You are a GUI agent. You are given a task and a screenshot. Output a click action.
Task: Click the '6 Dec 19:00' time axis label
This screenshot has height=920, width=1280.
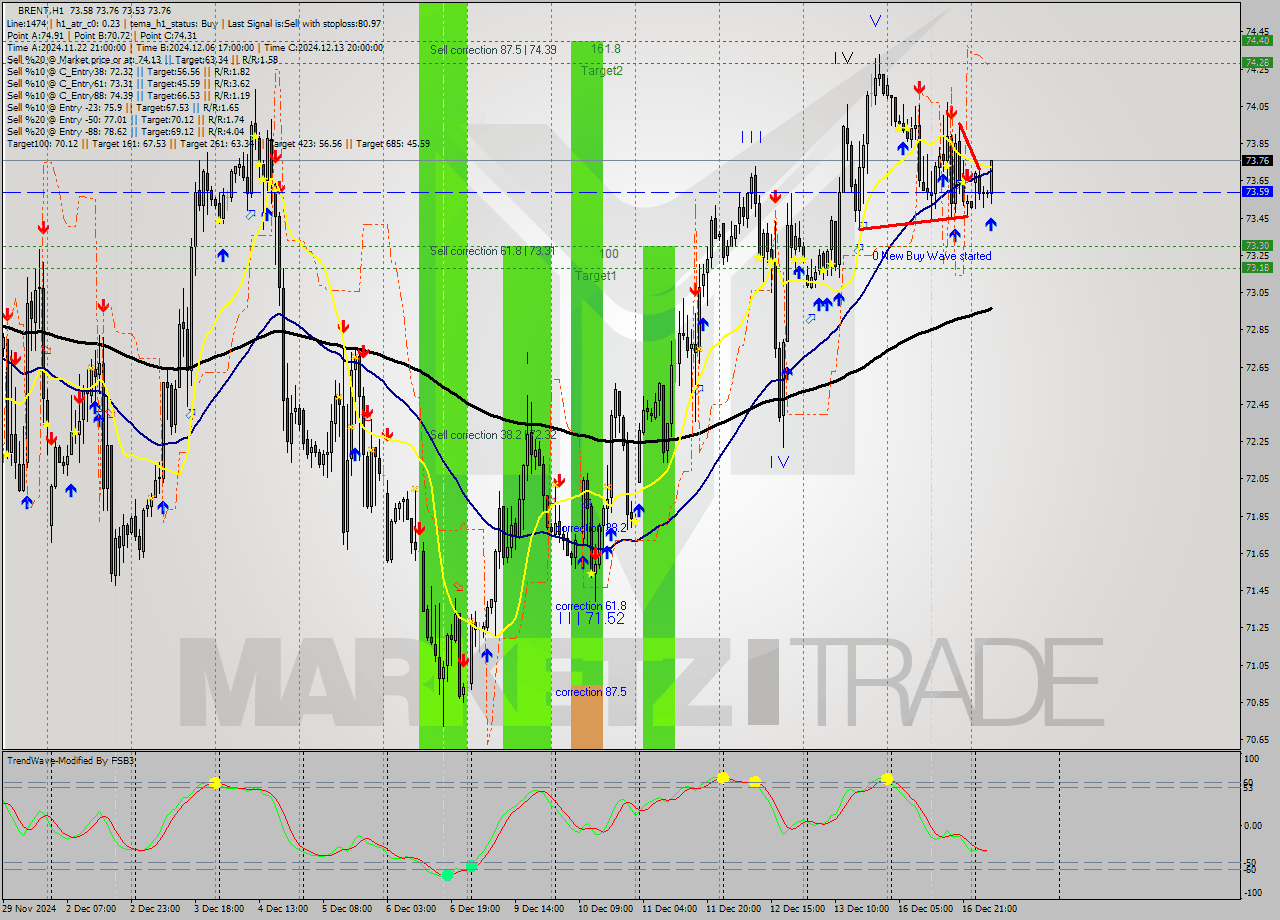click(x=475, y=909)
